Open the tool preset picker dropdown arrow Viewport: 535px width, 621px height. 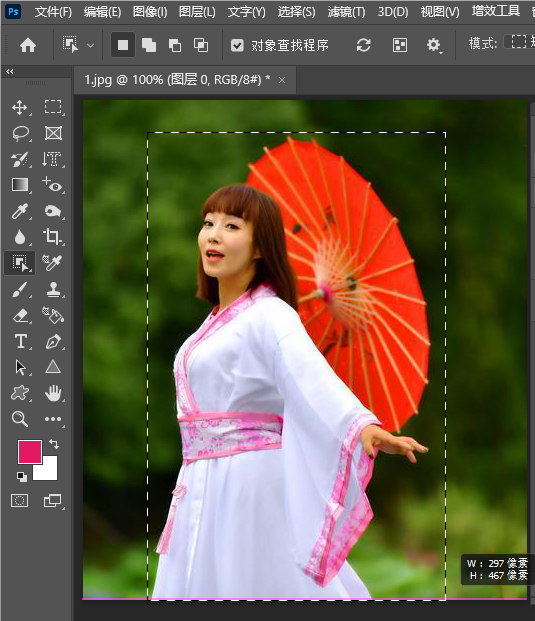91,46
